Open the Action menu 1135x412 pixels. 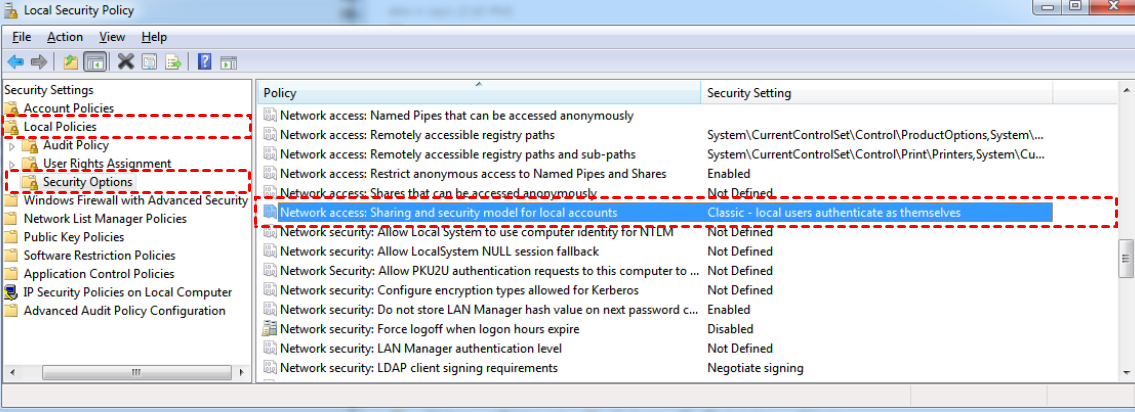[x=65, y=37]
